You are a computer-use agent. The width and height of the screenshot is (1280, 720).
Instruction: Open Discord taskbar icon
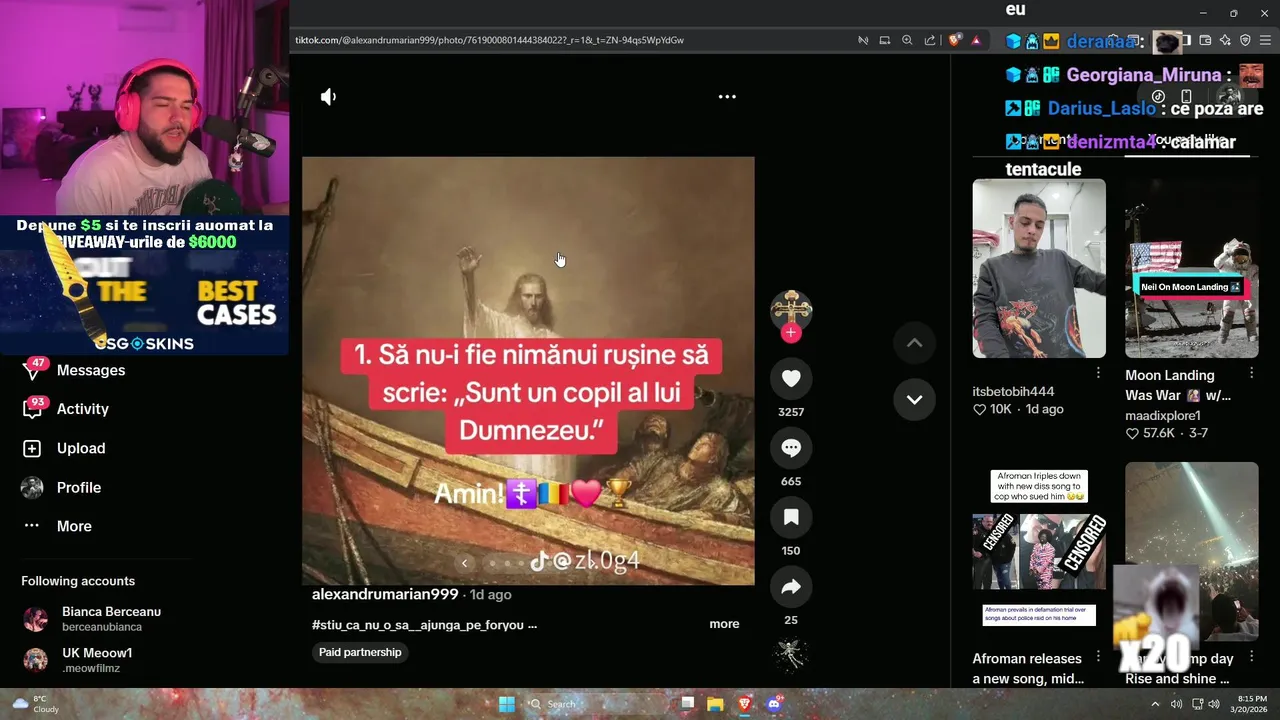773,704
